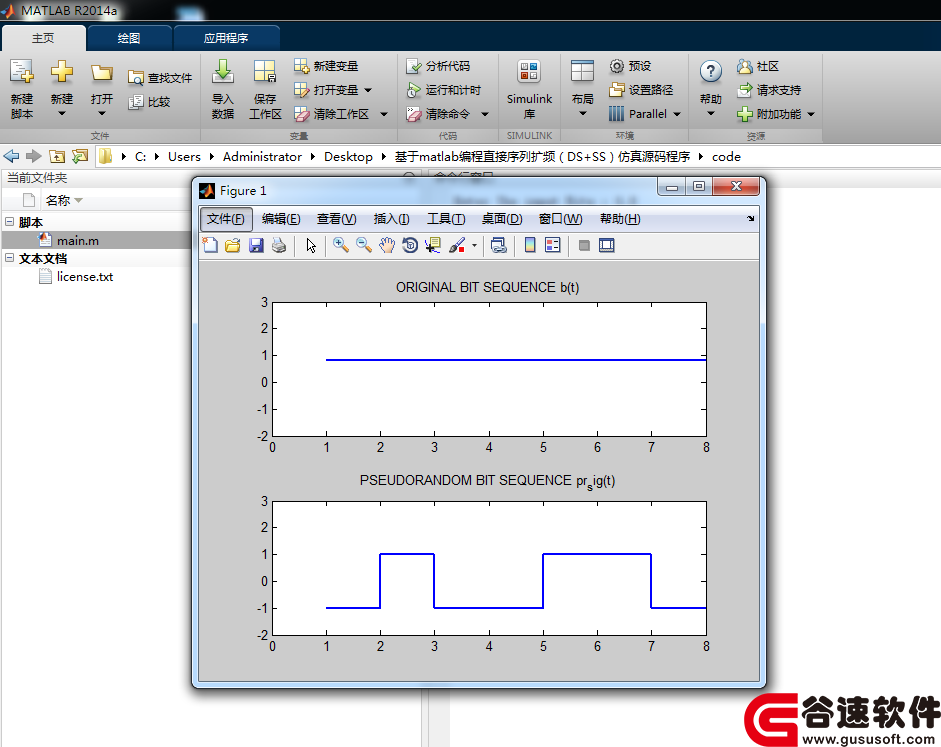
Task: Click the Save Workspace icon
Action: coord(264,71)
